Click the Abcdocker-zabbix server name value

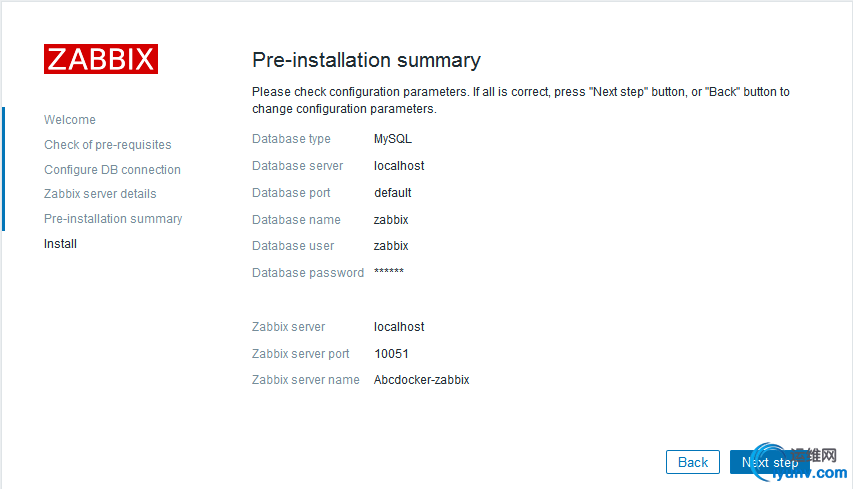tap(422, 380)
